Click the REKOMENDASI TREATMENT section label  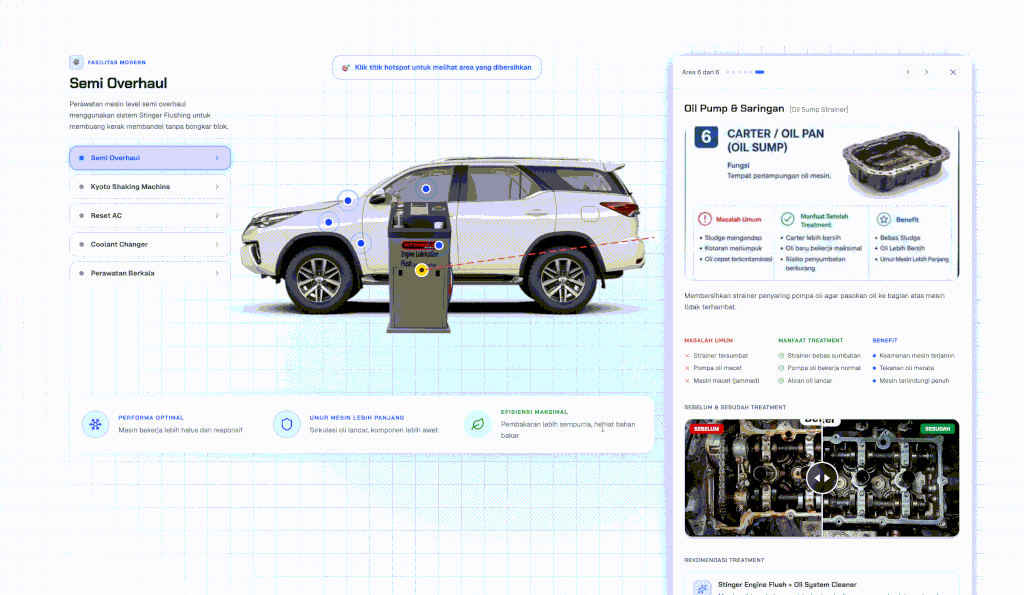724,560
